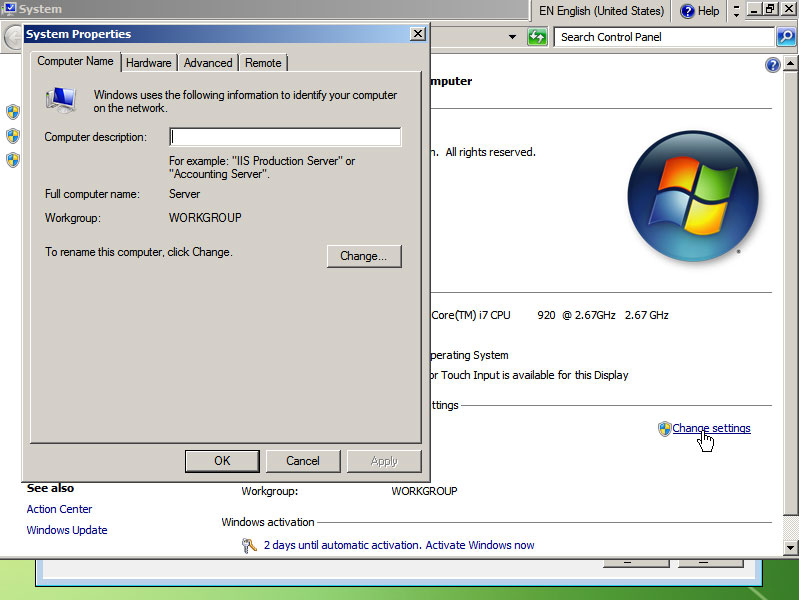799x600 pixels.
Task: Click the shield icon beside Change settings
Action: pos(664,429)
